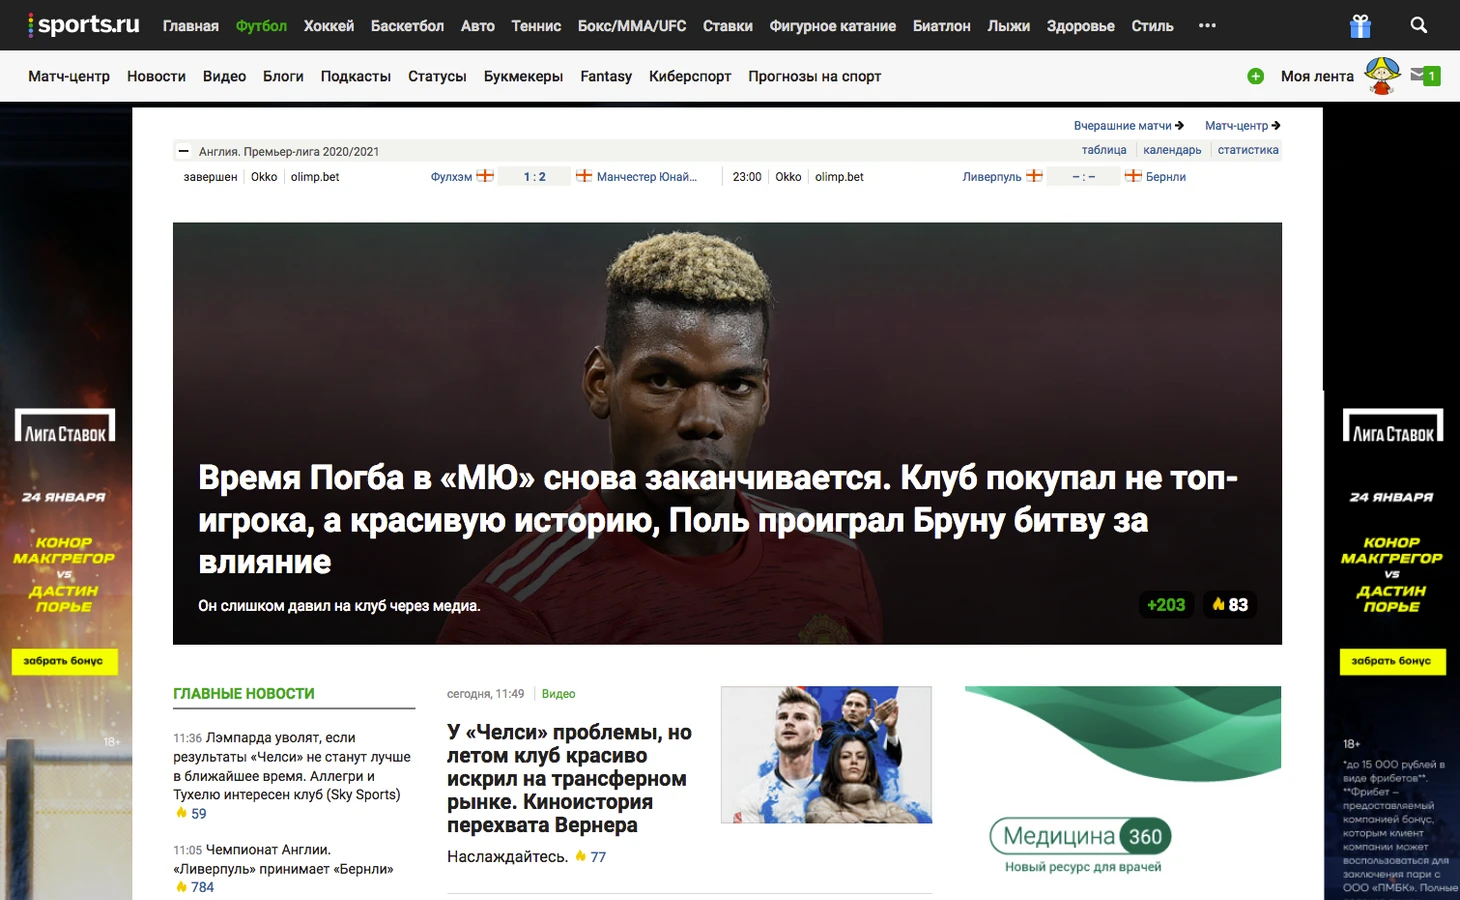Open the search magnifier icon

pyautogui.click(x=1418, y=25)
